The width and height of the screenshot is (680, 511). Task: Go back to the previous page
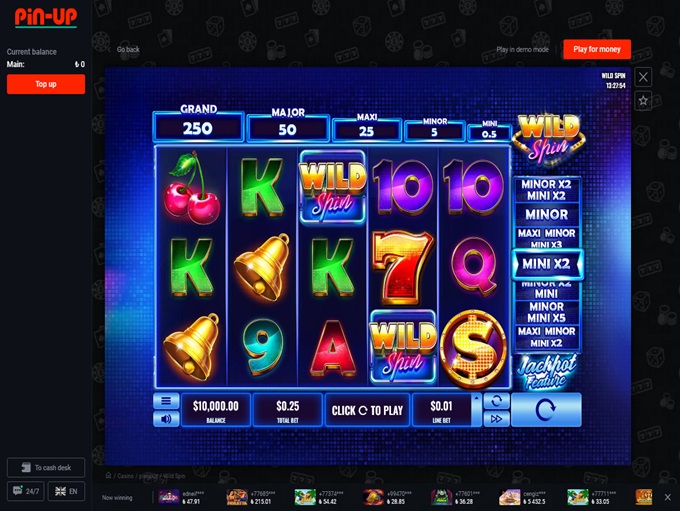coord(124,49)
